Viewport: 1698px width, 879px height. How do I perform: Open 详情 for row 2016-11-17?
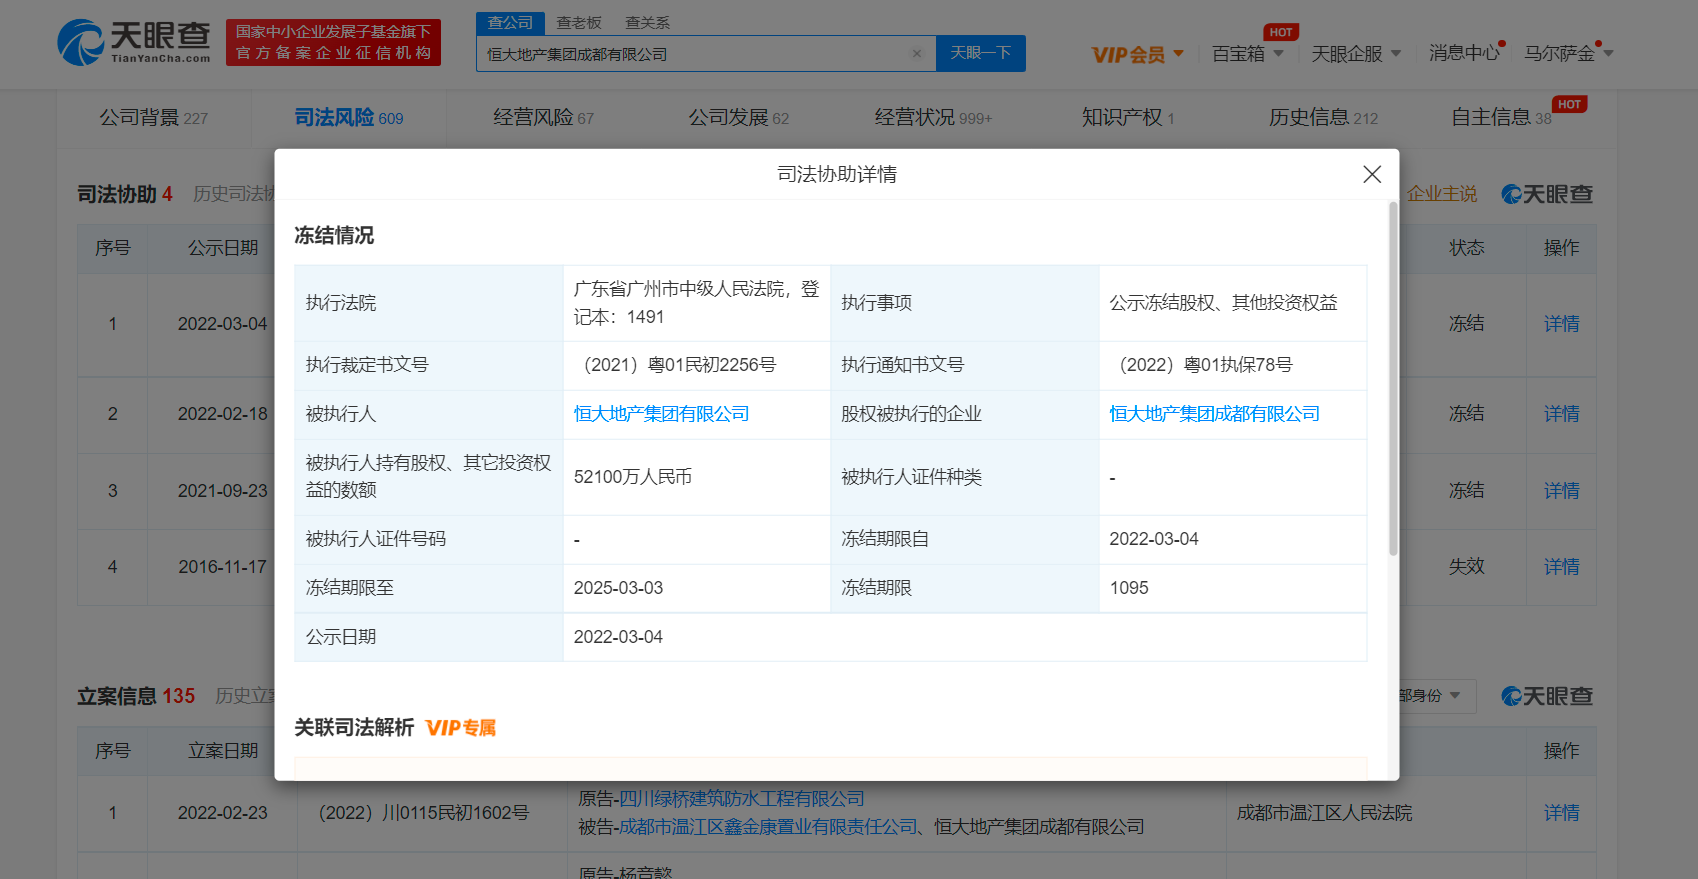pos(1561,567)
